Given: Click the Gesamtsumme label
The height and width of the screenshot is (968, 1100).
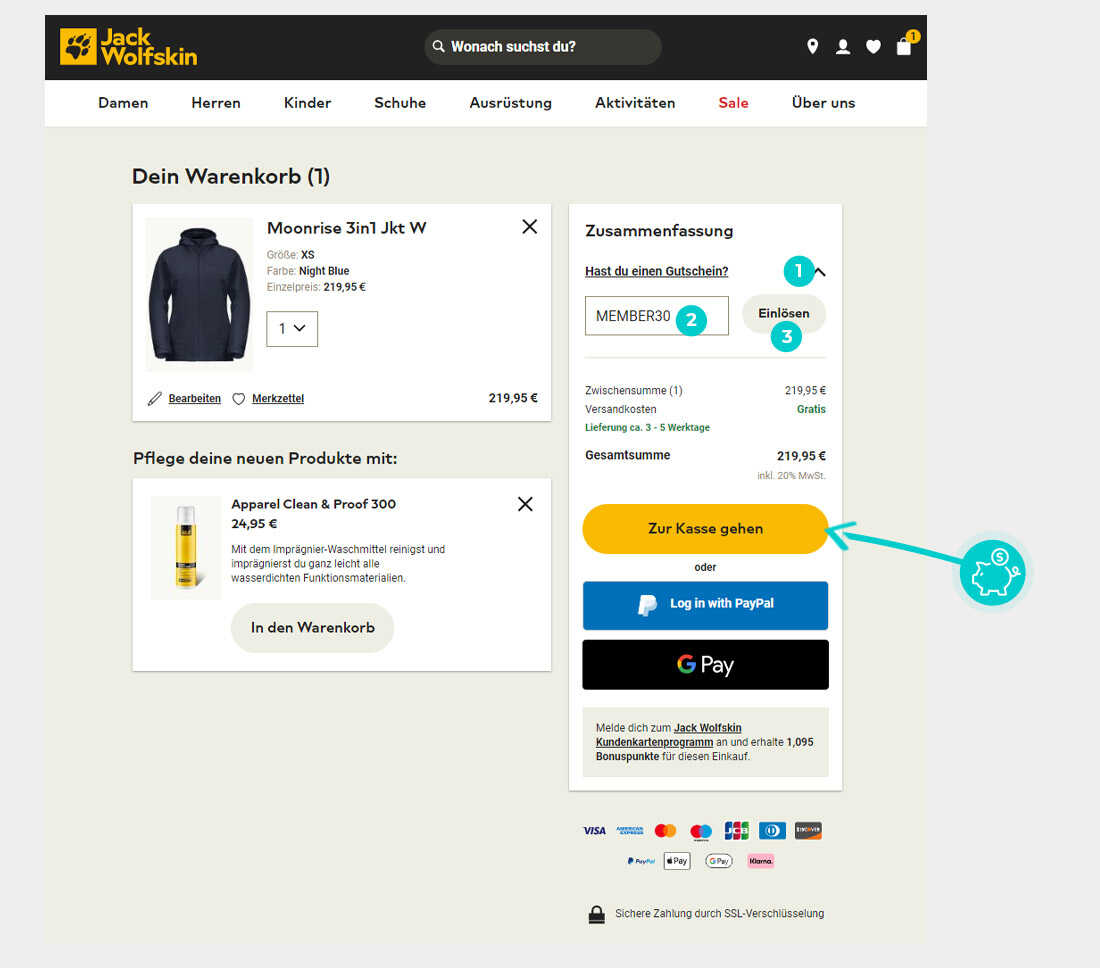Looking at the screenshot, I should click(627, 455).
